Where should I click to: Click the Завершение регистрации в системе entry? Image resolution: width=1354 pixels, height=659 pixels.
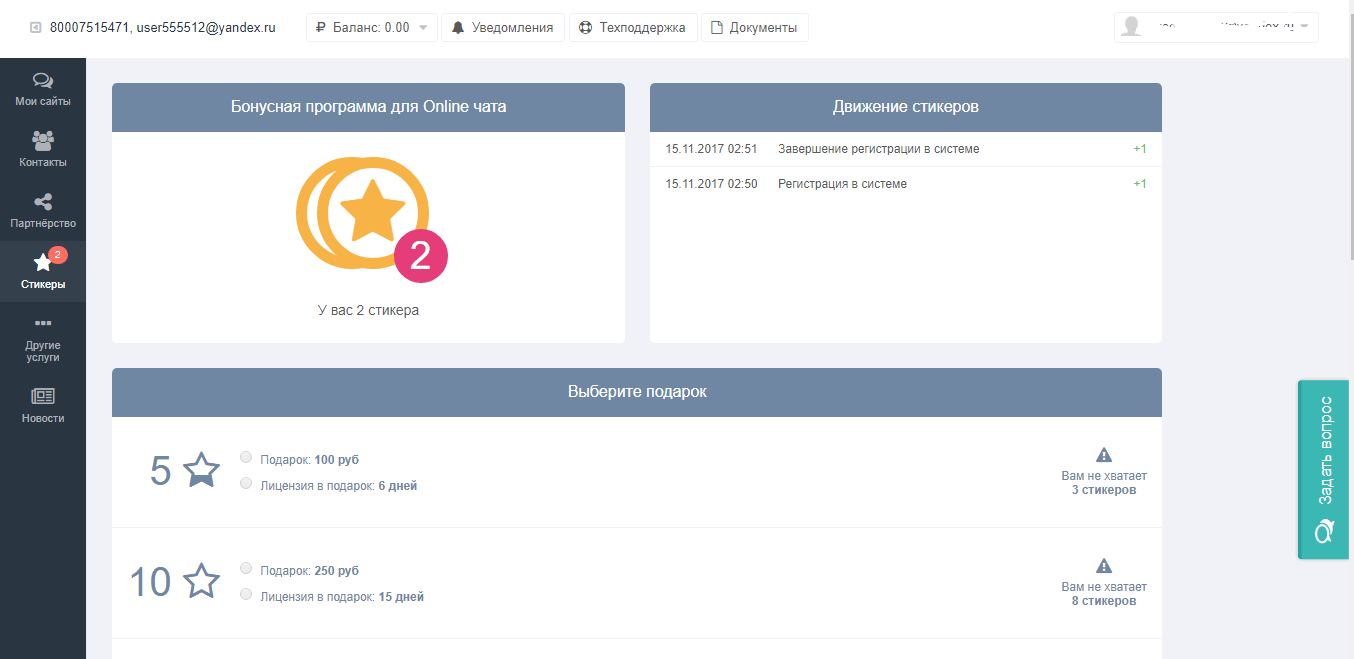878,149
